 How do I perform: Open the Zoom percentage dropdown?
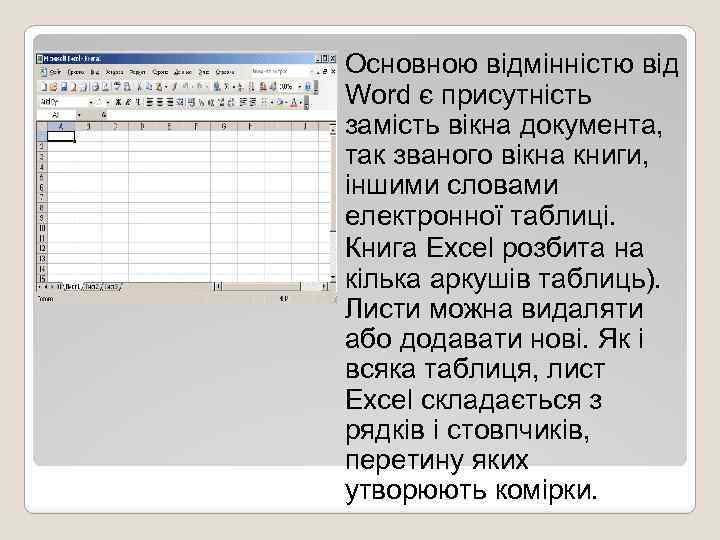tap(300, 87)
